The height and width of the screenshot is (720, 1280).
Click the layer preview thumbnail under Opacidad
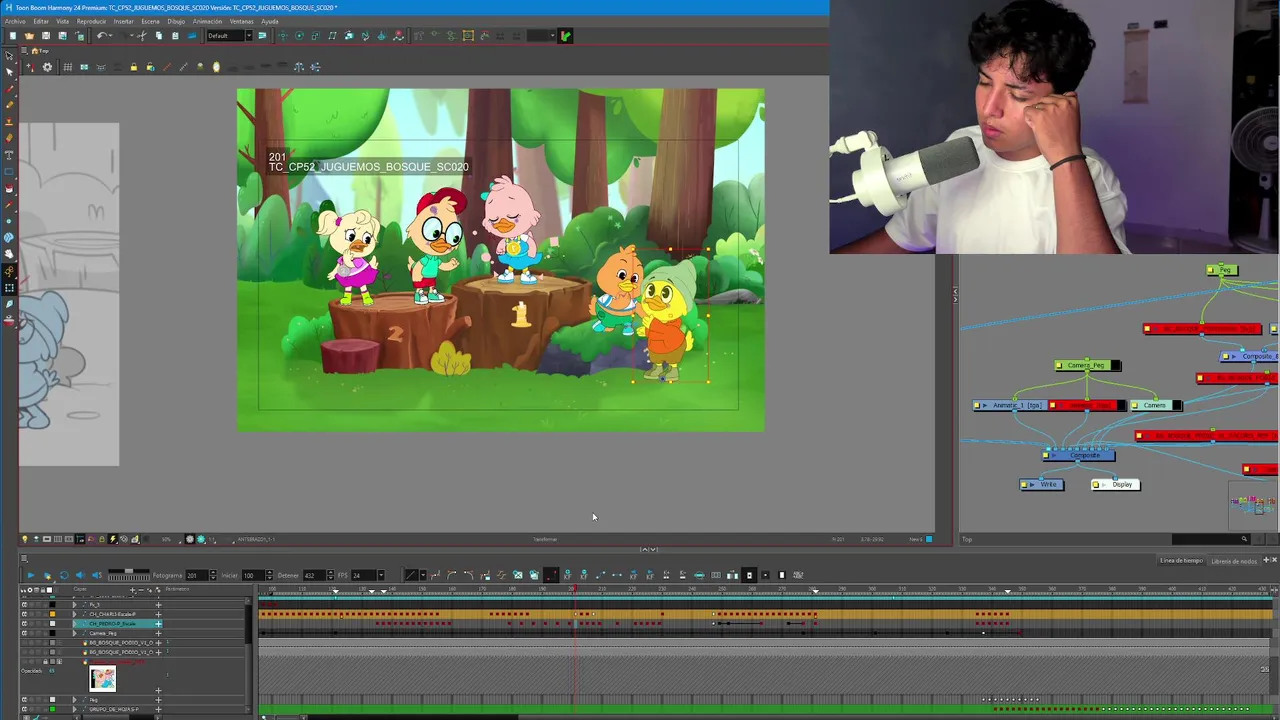point(102,679)
